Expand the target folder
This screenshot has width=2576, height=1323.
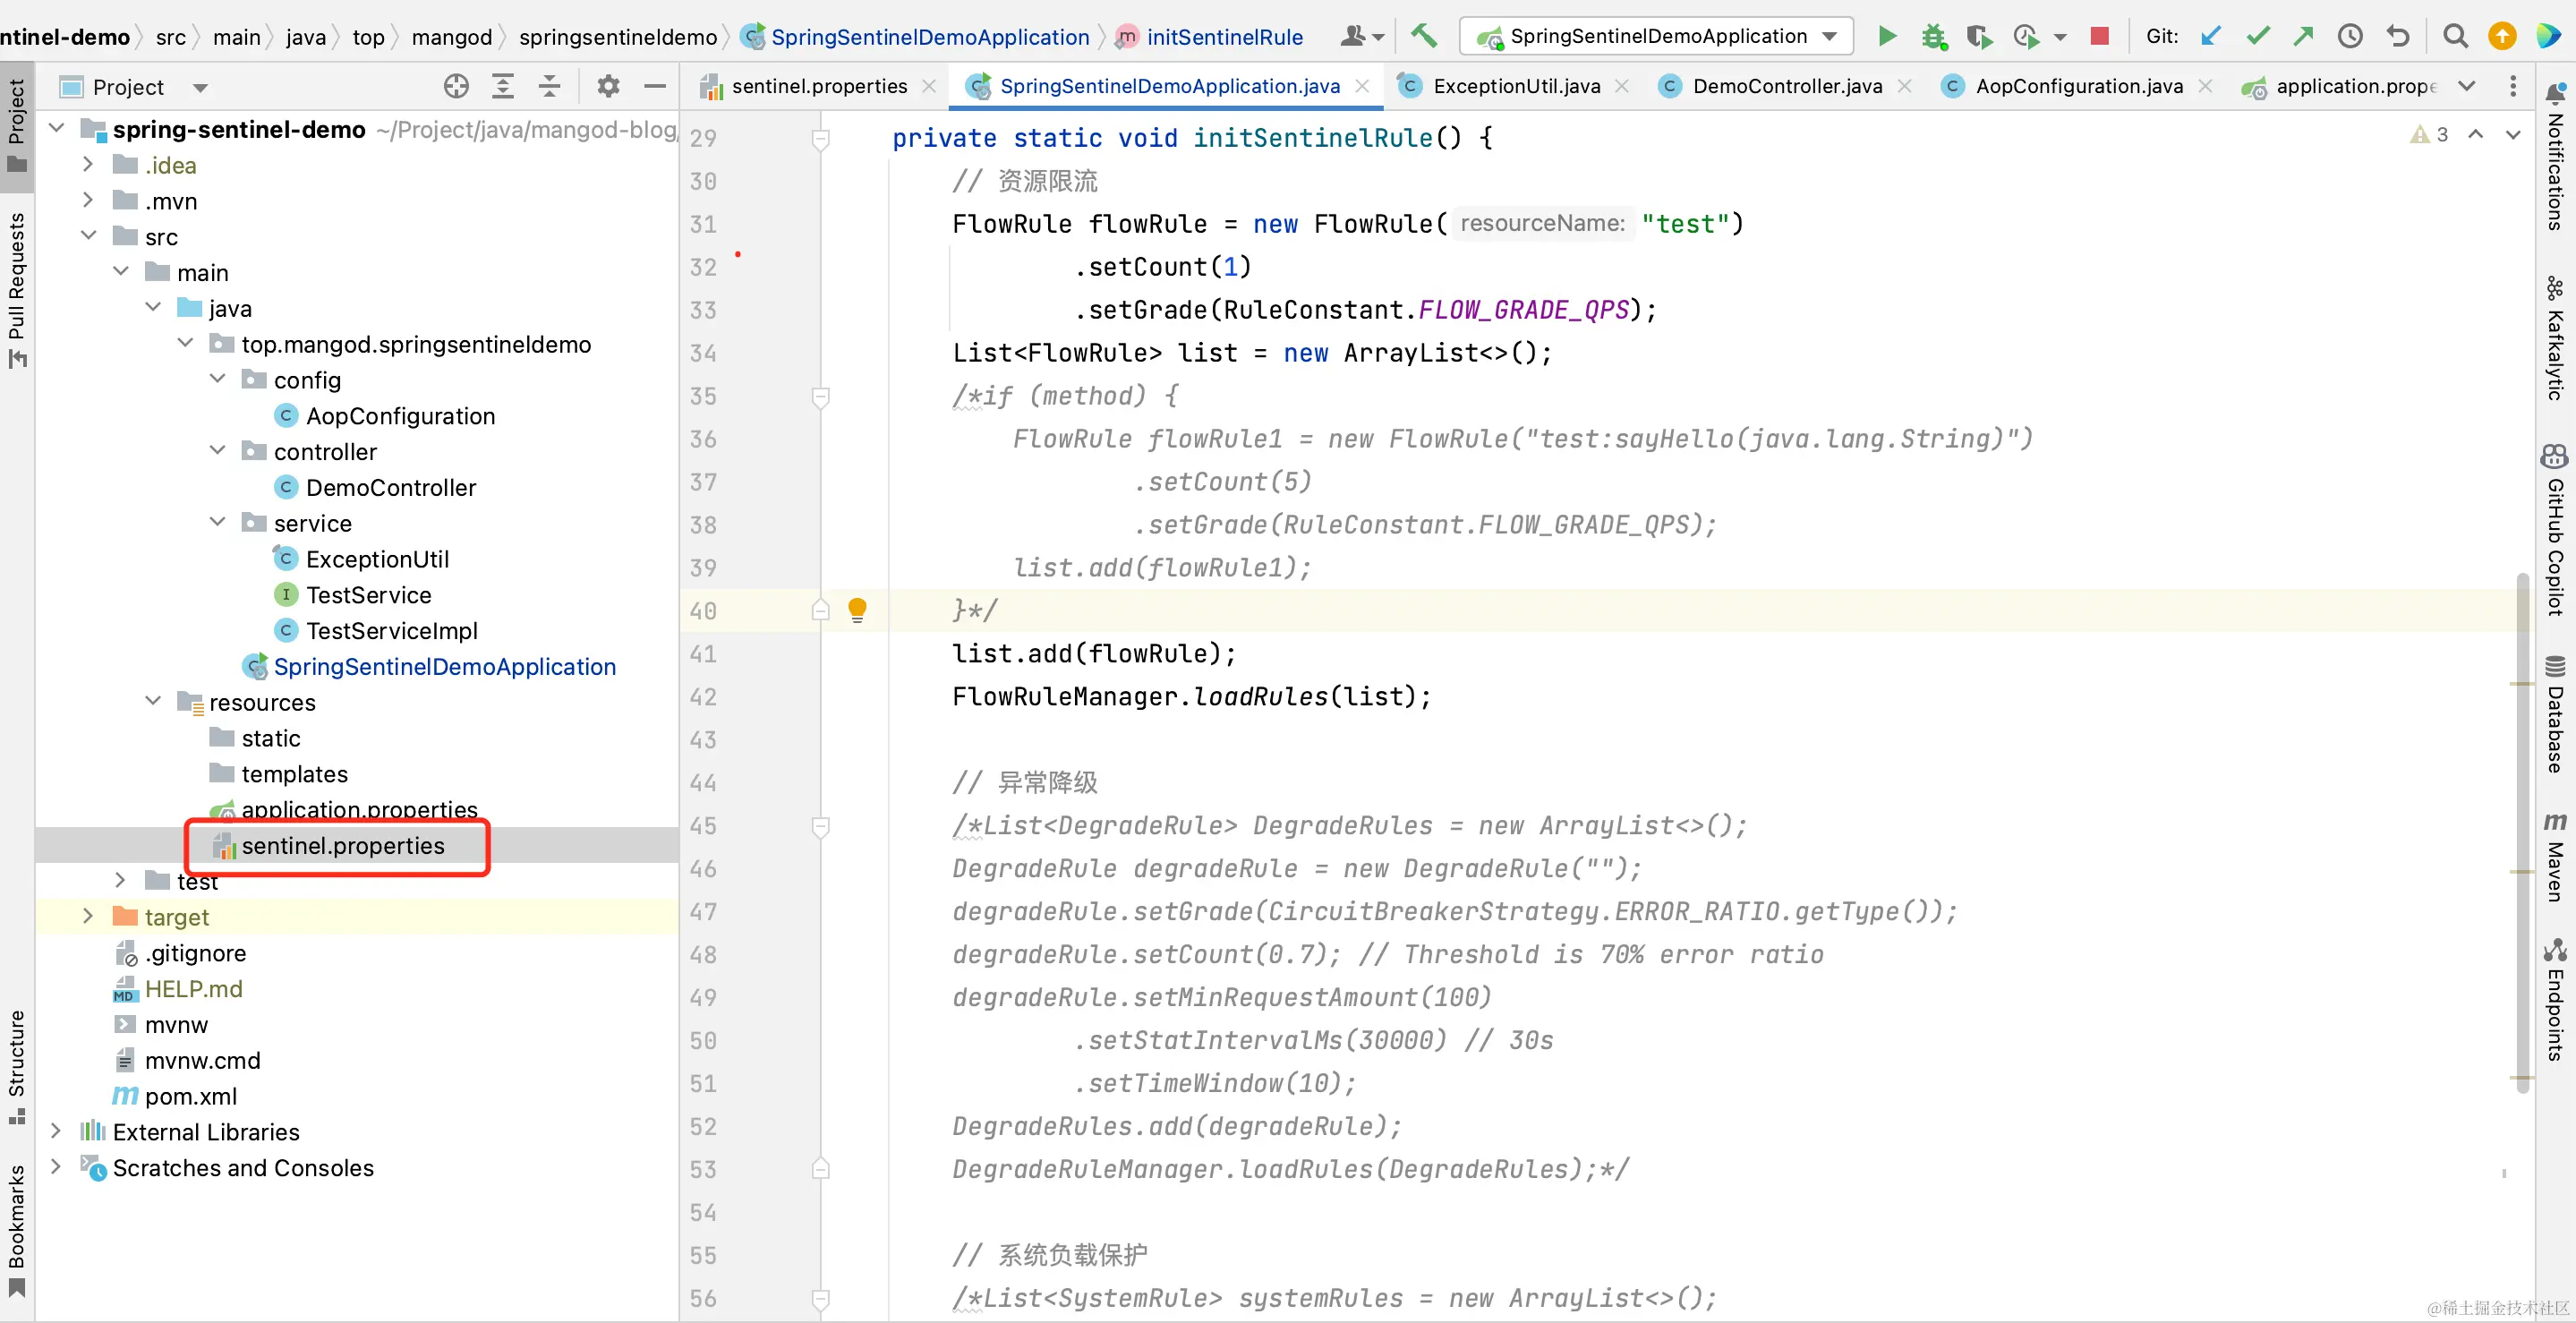point(88,916)
